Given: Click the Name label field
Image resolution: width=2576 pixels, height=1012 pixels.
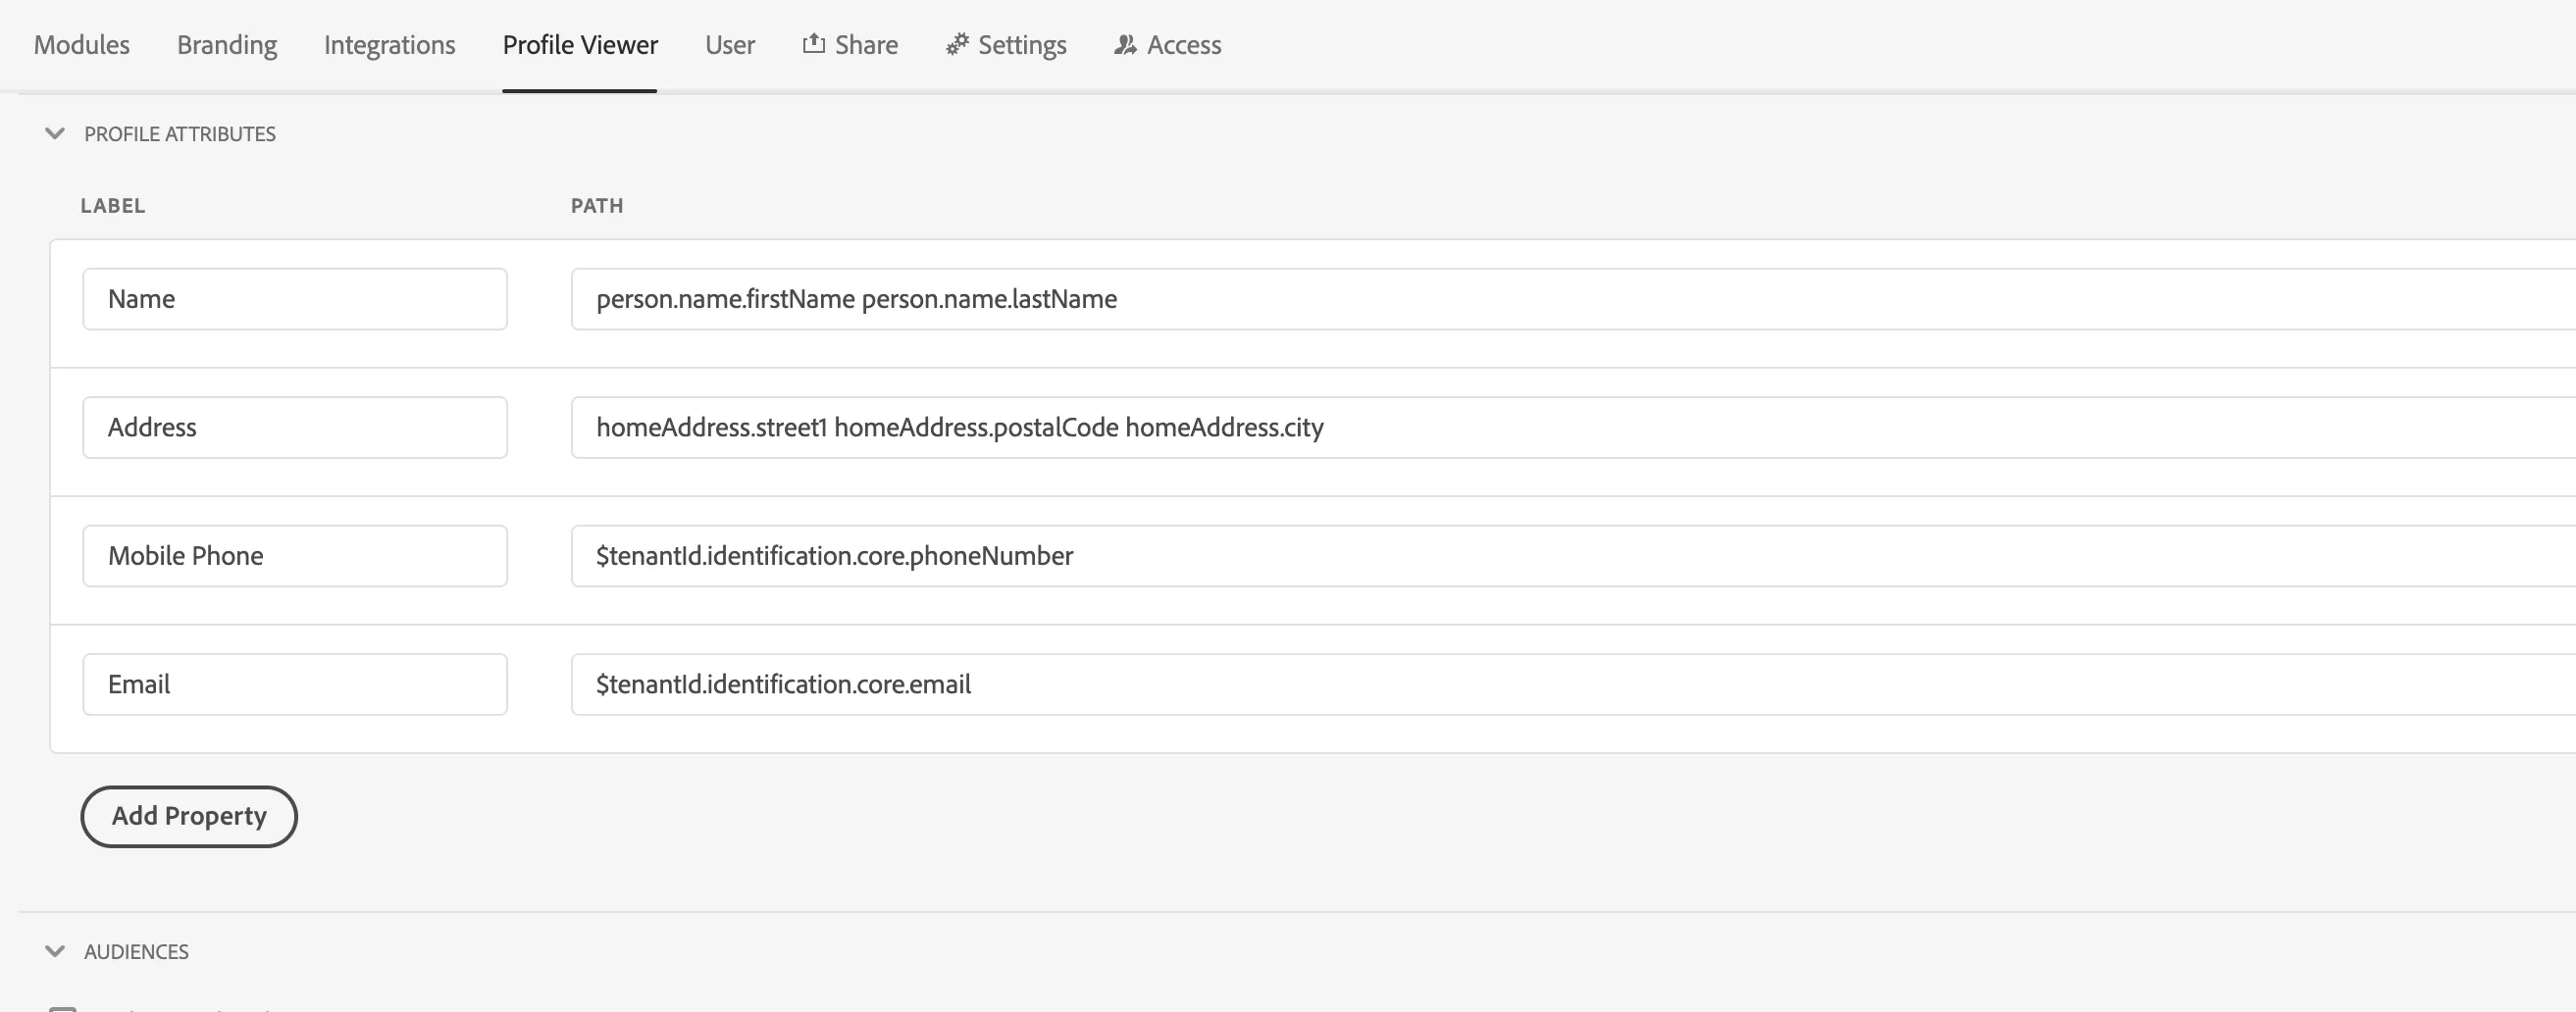Looking at the screenshot, I should [295, 299].
